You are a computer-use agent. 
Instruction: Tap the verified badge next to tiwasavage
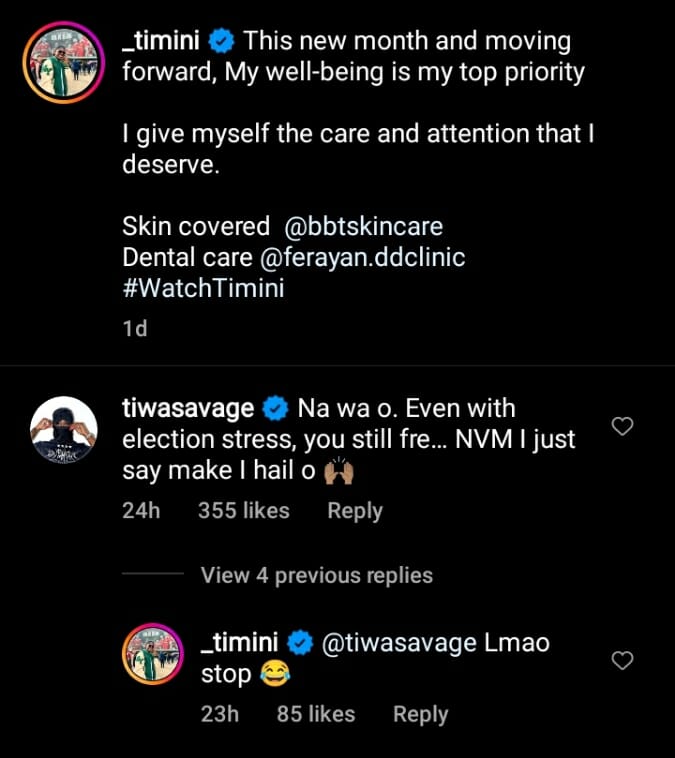[275, 409]
